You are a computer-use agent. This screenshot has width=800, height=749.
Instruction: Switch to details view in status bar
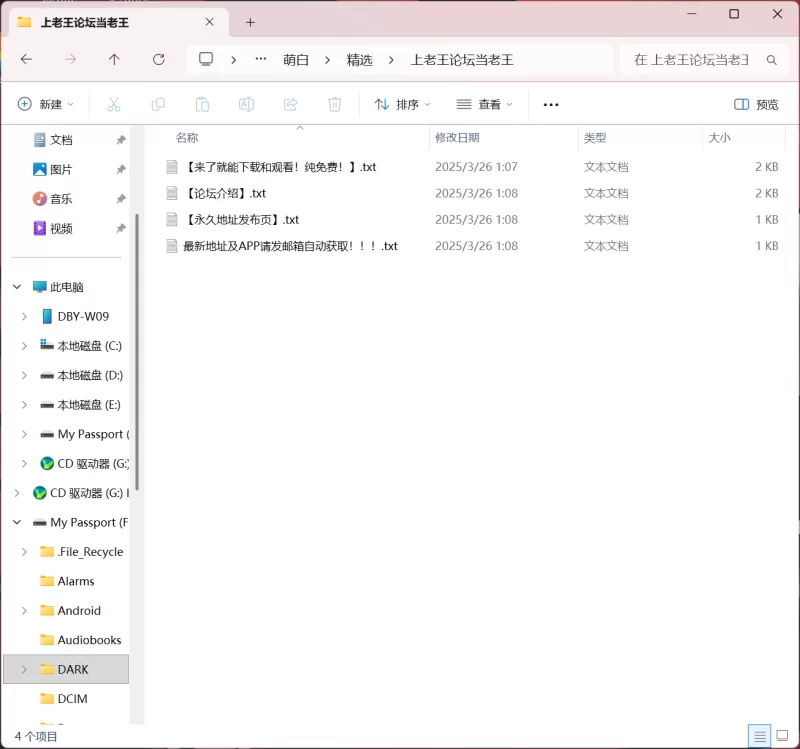[x=759, y=736]
